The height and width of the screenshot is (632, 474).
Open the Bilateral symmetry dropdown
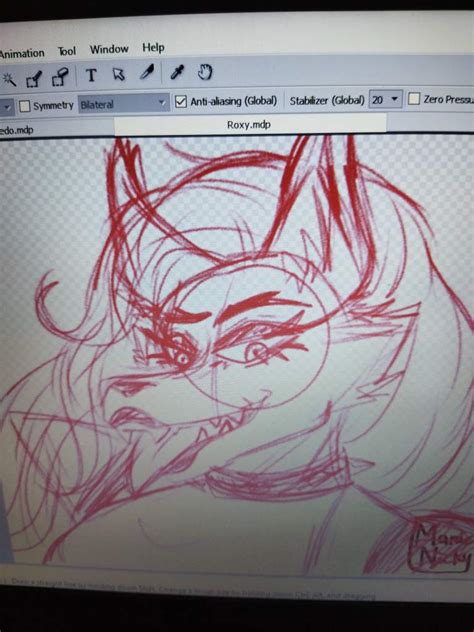click(x=123, y=104)
